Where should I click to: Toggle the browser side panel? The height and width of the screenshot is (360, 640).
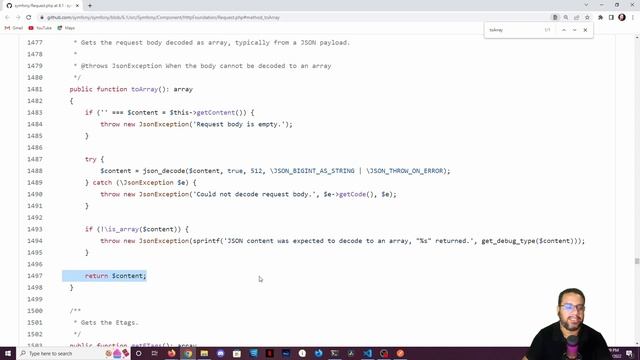[x=611, y=18]
